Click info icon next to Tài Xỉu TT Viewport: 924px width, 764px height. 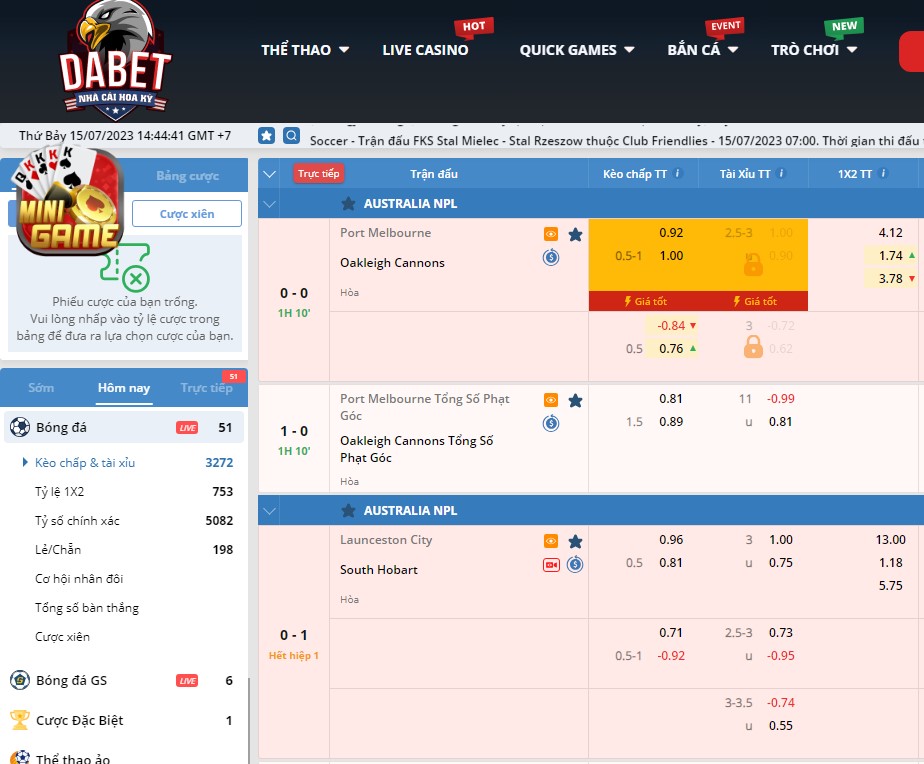click(782, 174)
